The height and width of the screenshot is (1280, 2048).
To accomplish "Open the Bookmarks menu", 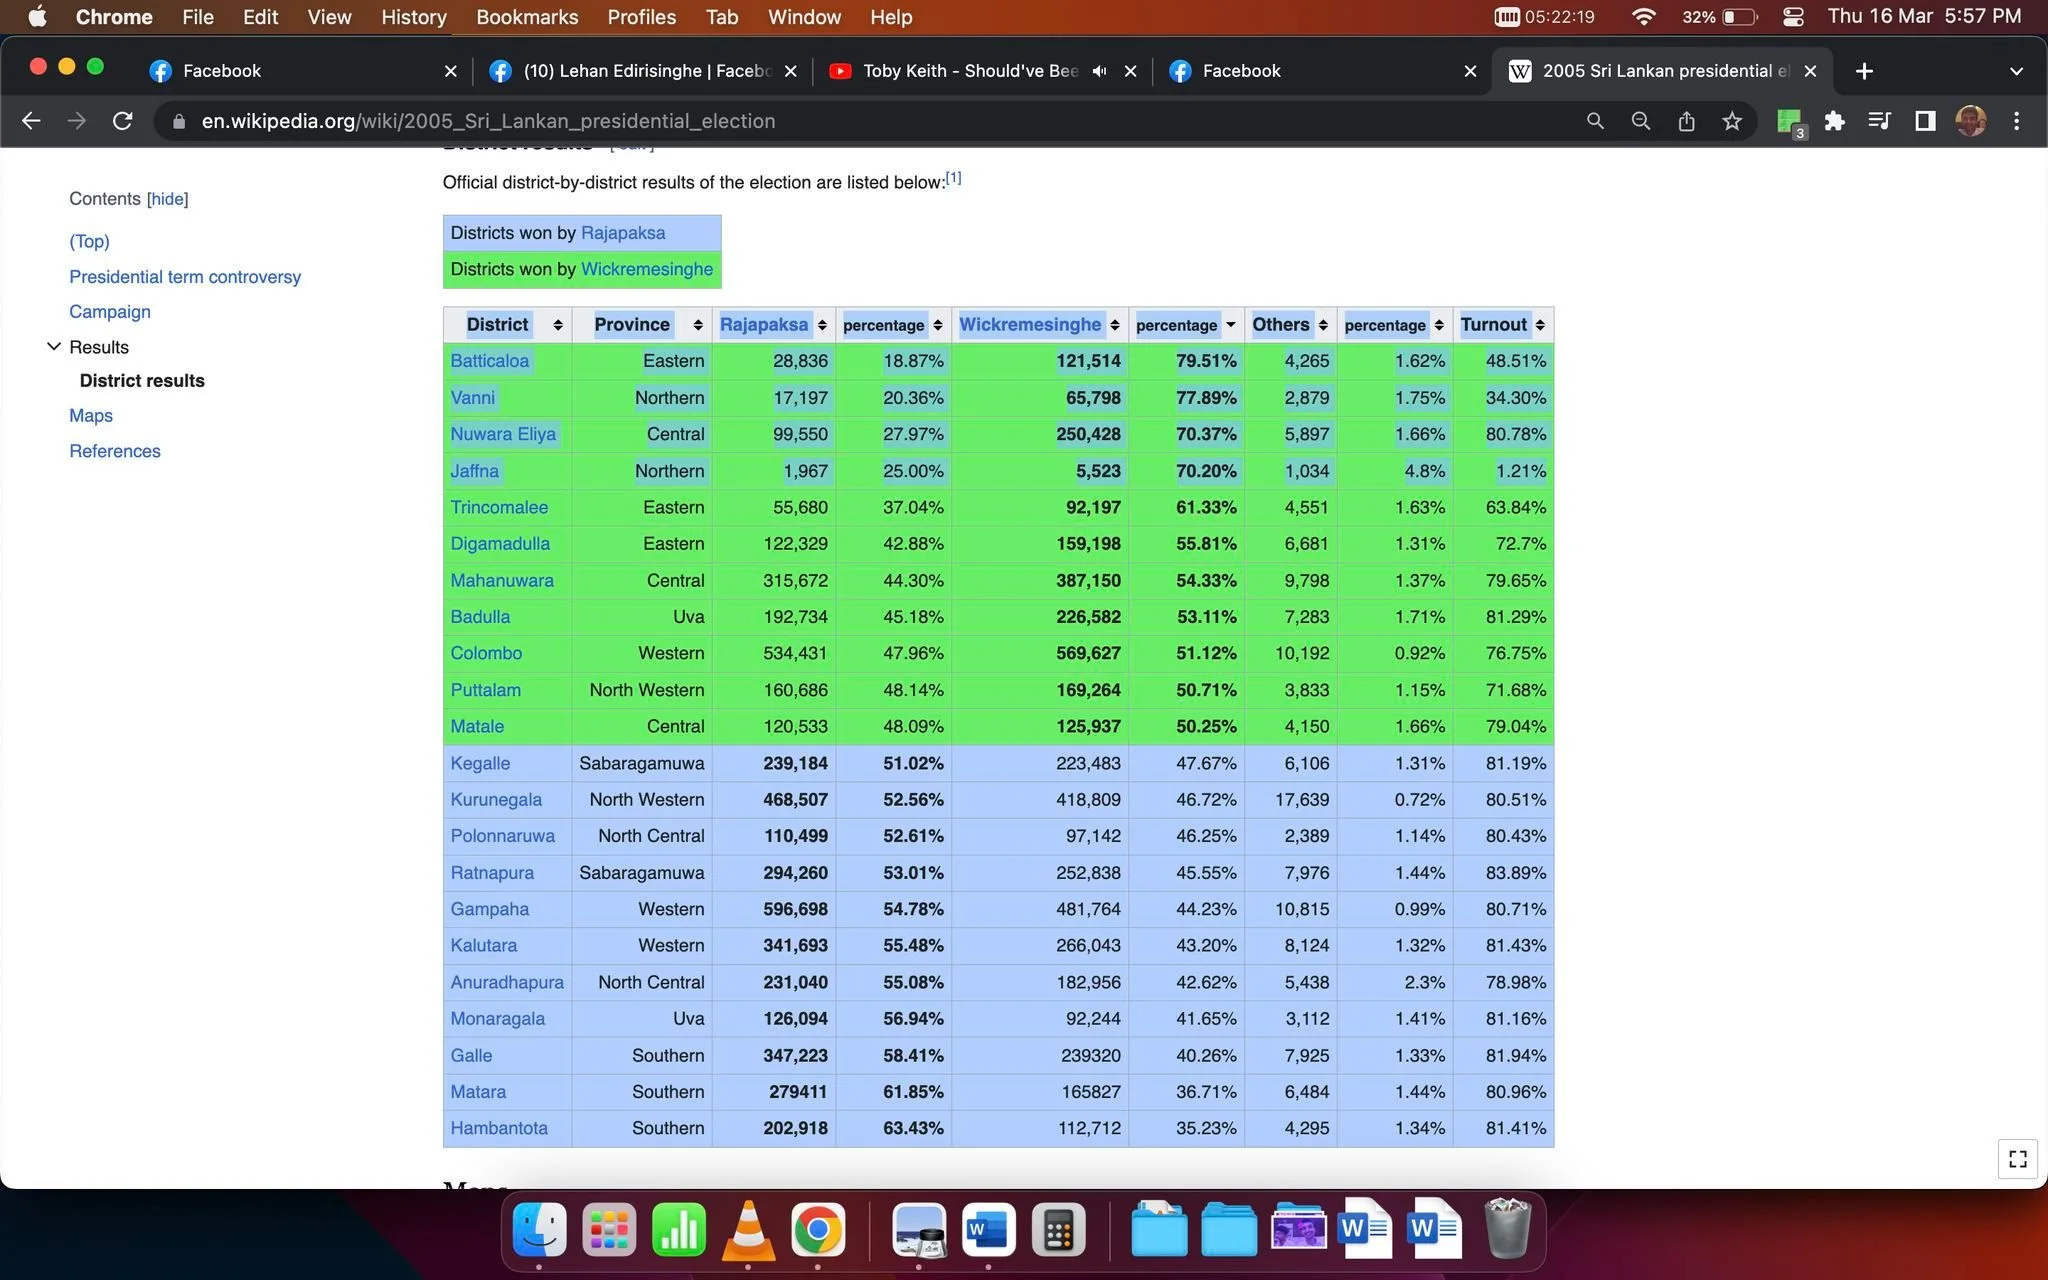I will [x=527, y=17].
